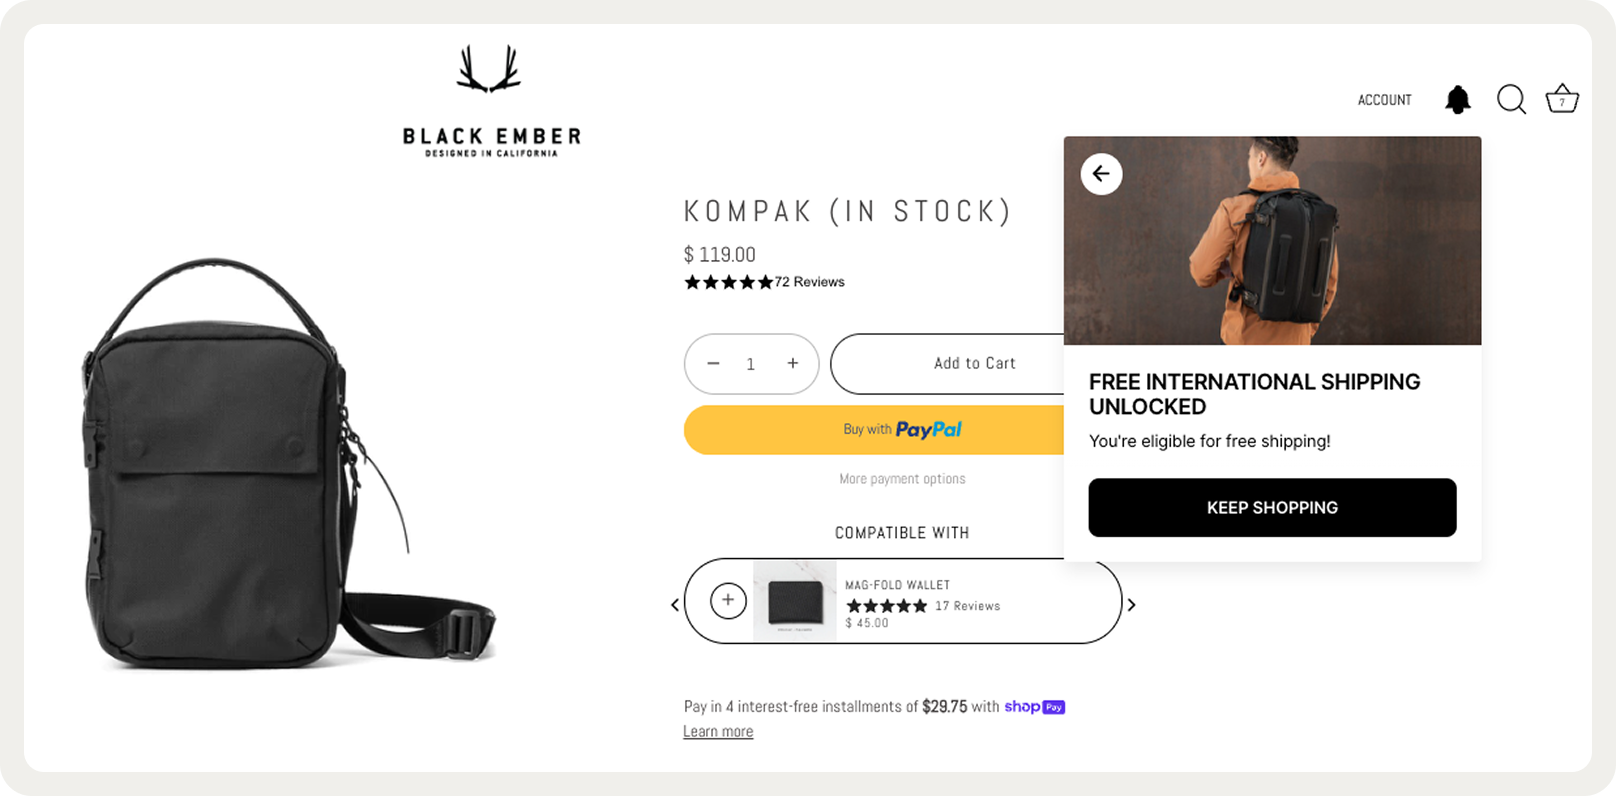Open the 72 Reviews star rating

(764, 282)
